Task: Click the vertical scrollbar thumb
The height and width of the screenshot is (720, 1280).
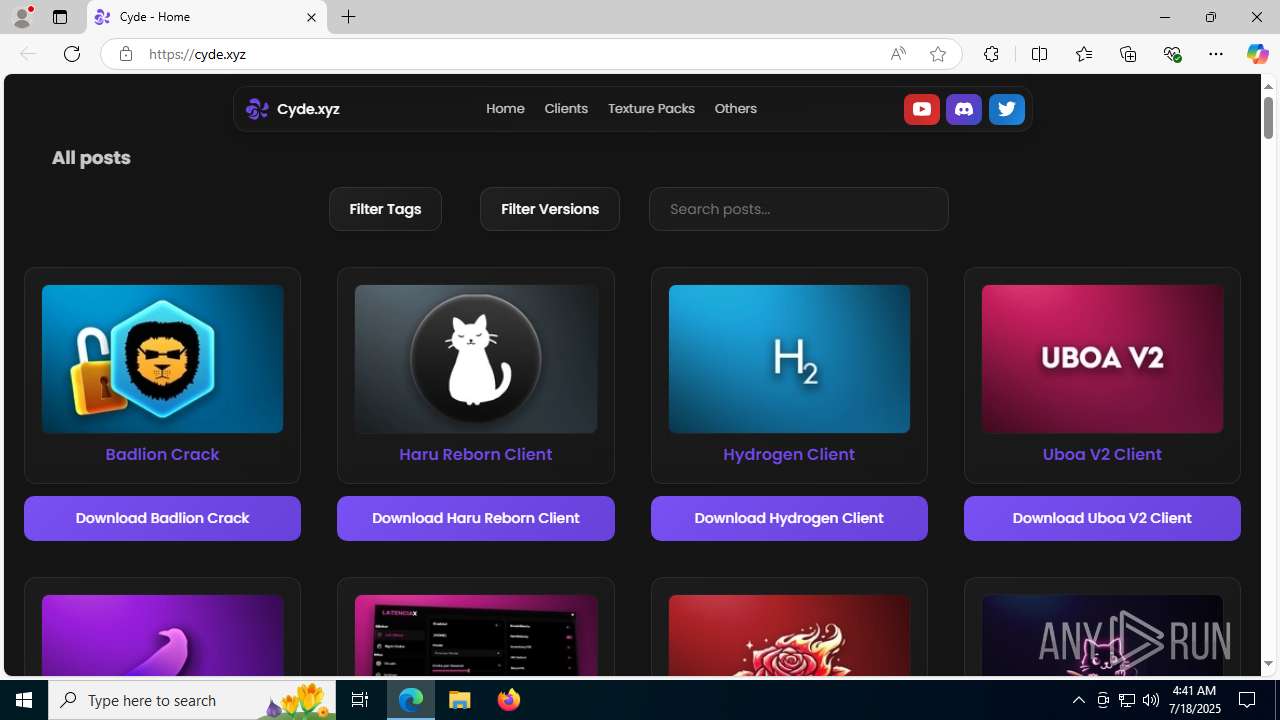Action: coord(1268,117)
